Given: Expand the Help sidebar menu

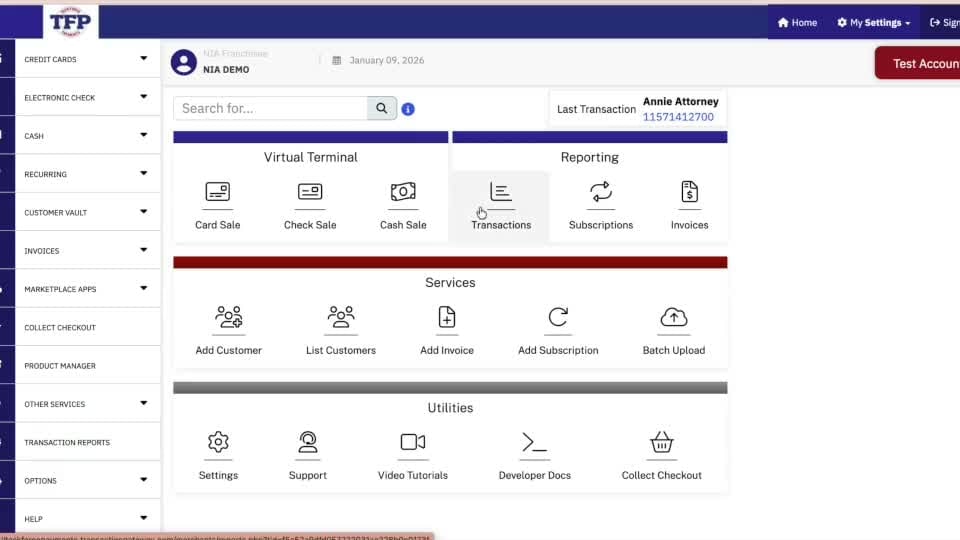Looking at the screenshot, I should tap(88, 519).
